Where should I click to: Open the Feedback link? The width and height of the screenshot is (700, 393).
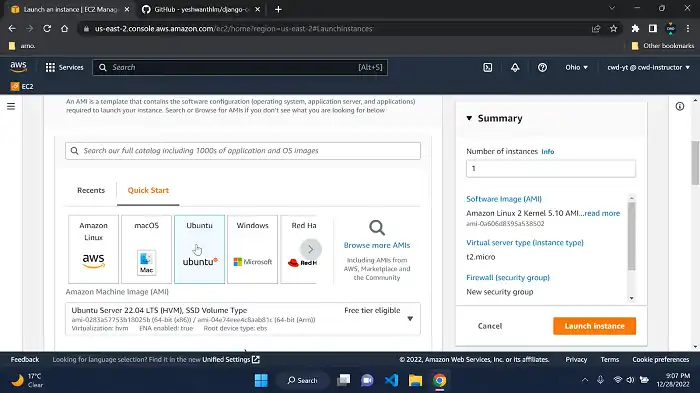25,360
